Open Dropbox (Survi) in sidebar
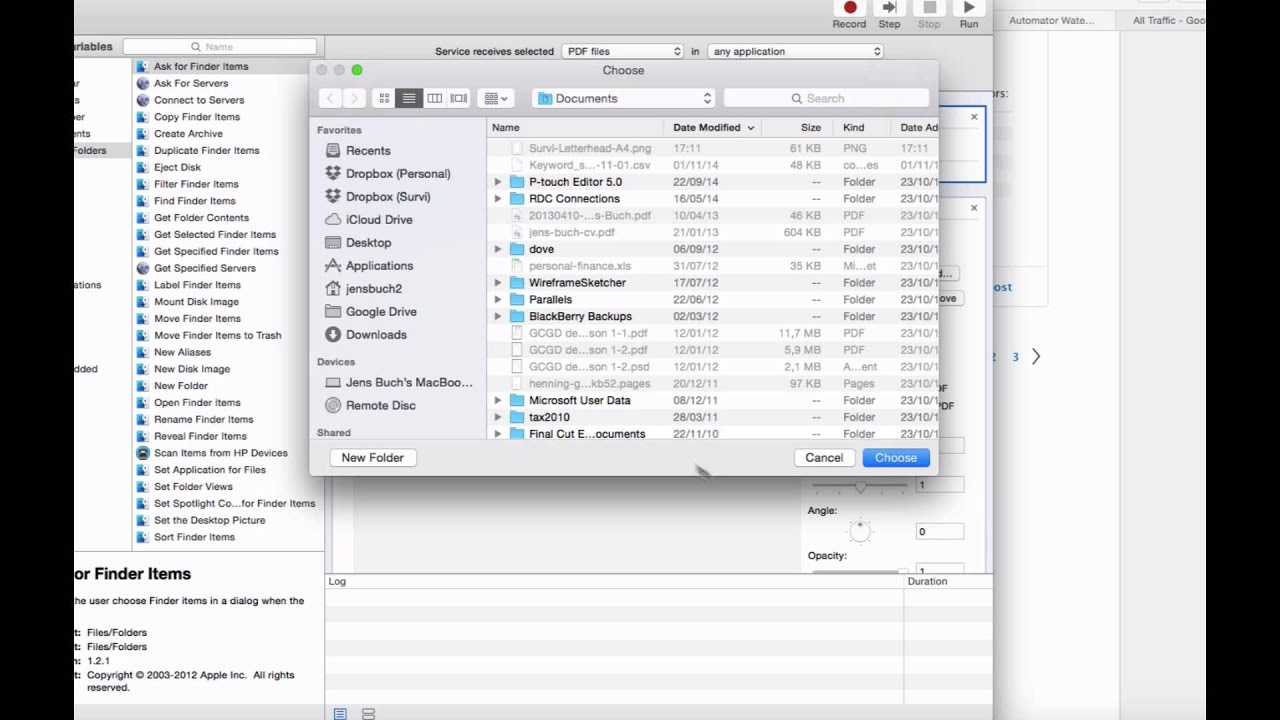This screenshot has height=720, width=1280. (x=378, y=197)
